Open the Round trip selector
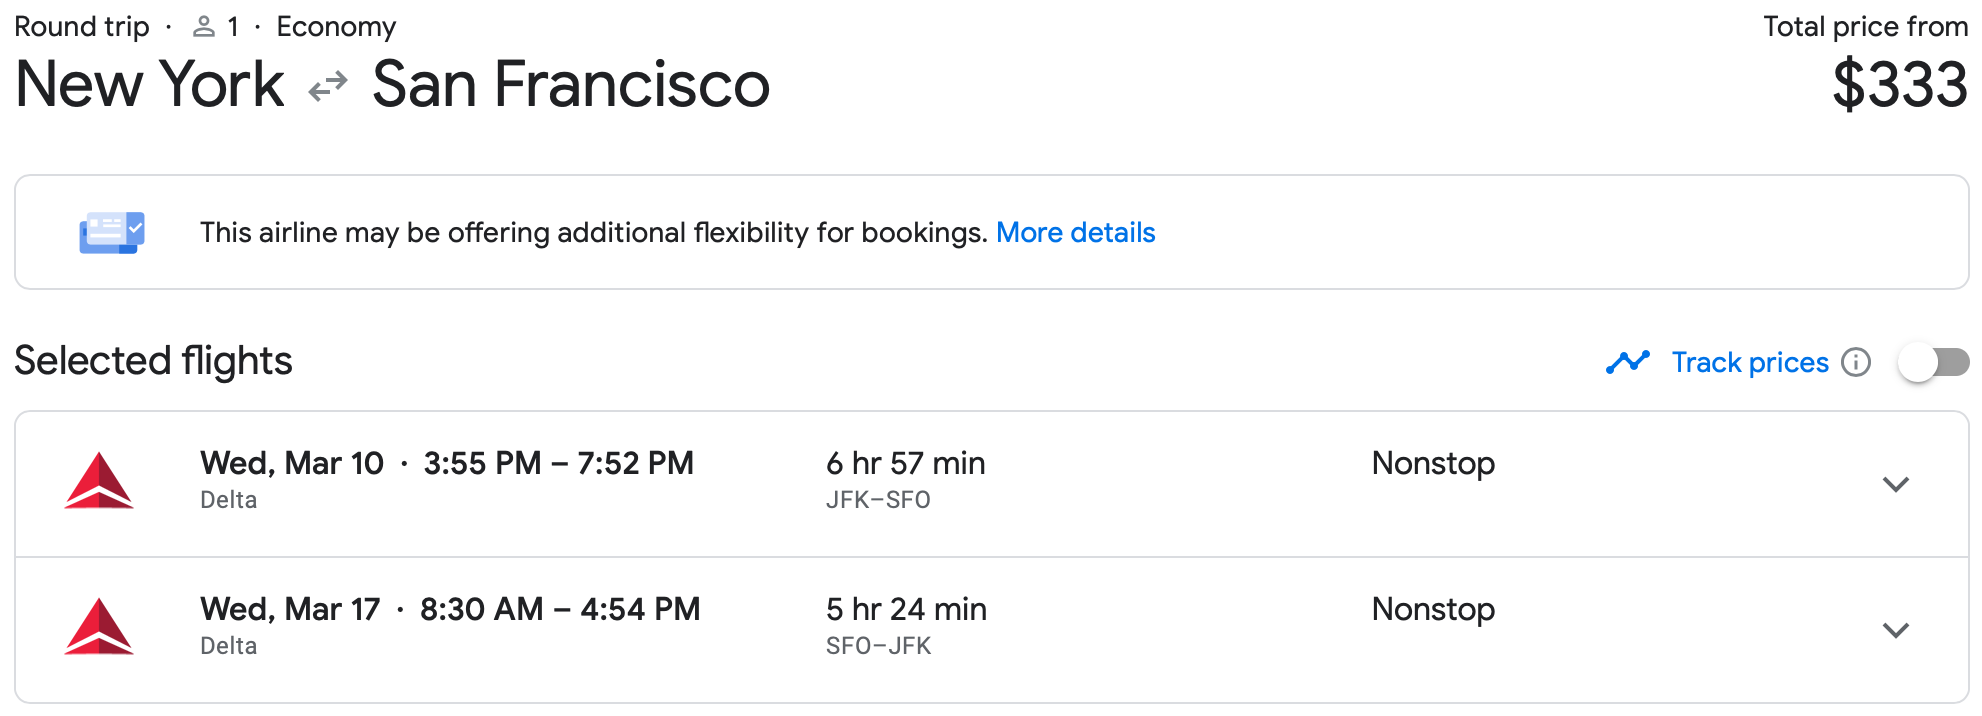The image size is (1982, 716). (80, 25)
